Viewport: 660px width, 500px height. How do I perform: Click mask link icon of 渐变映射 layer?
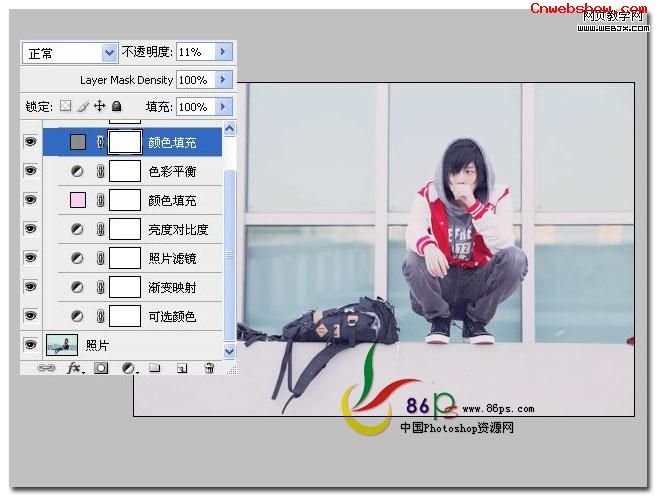point(100,287)
